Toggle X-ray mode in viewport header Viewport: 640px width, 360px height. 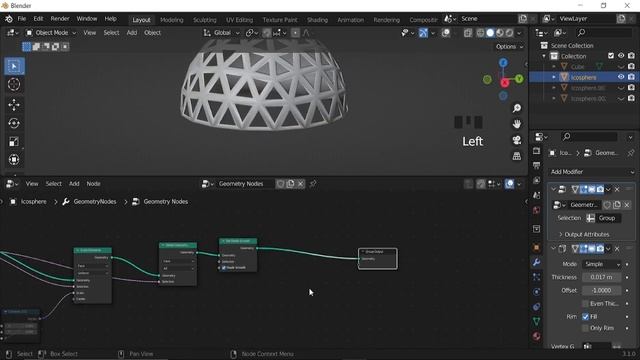tap(468, 33)
